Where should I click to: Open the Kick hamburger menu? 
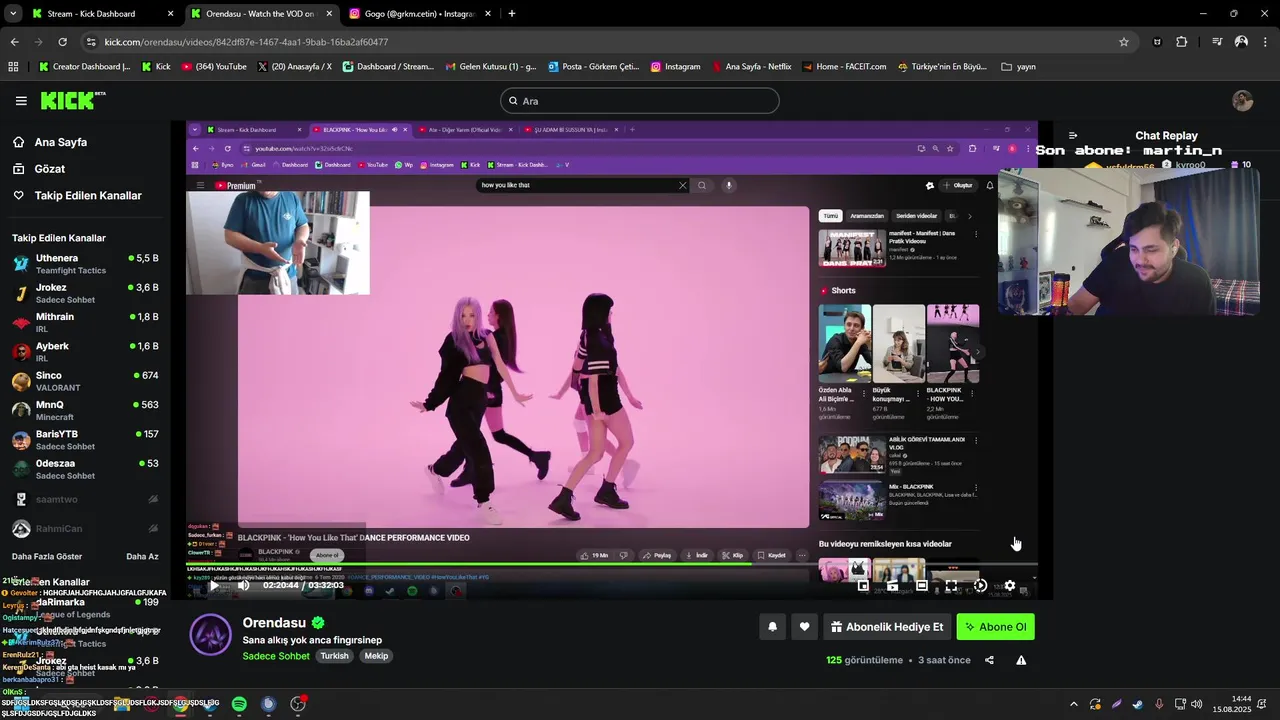(21, 101)
